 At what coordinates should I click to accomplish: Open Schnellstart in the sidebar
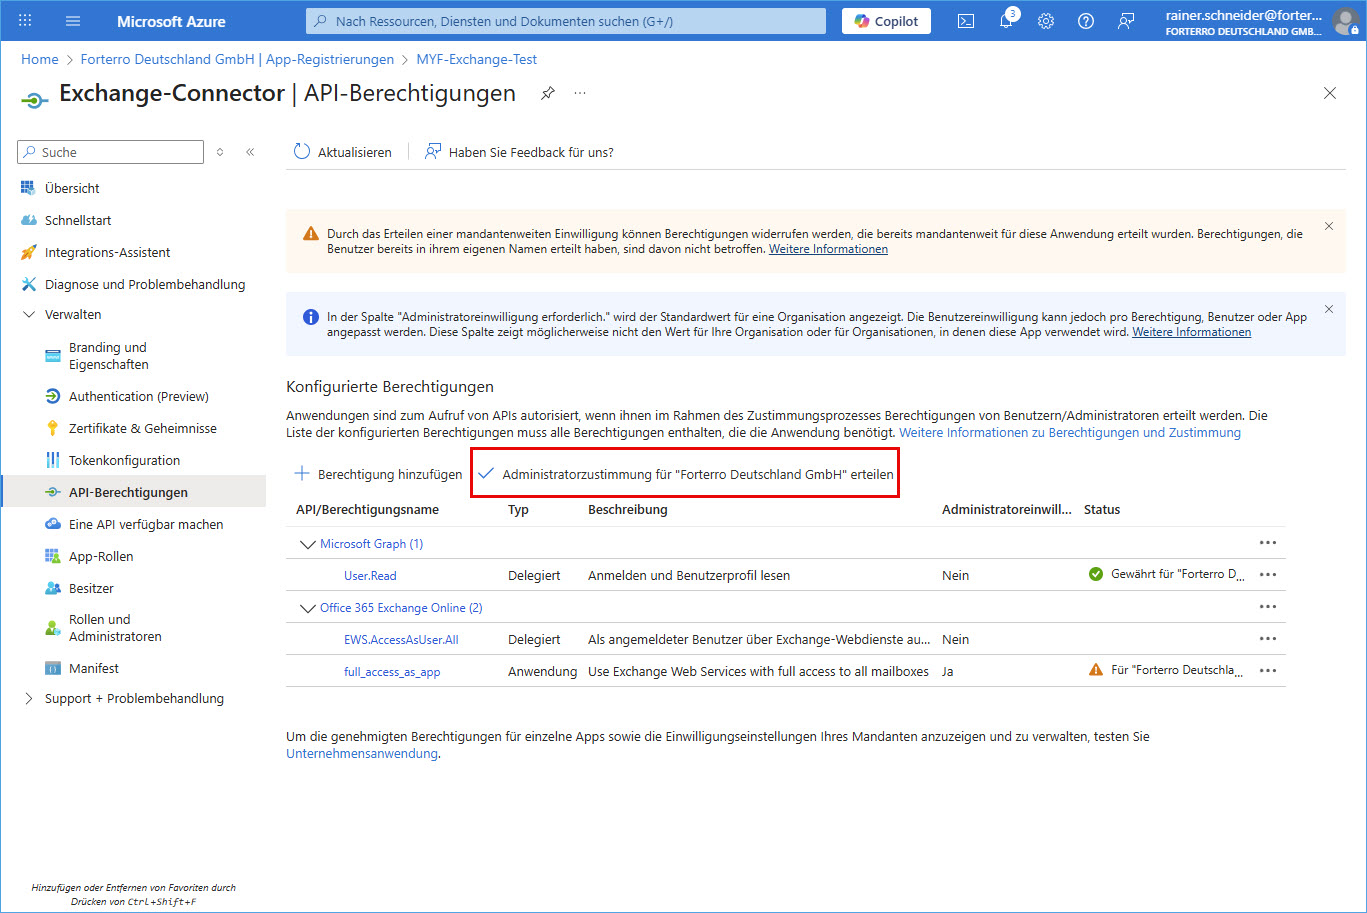[x=78, y=220]
